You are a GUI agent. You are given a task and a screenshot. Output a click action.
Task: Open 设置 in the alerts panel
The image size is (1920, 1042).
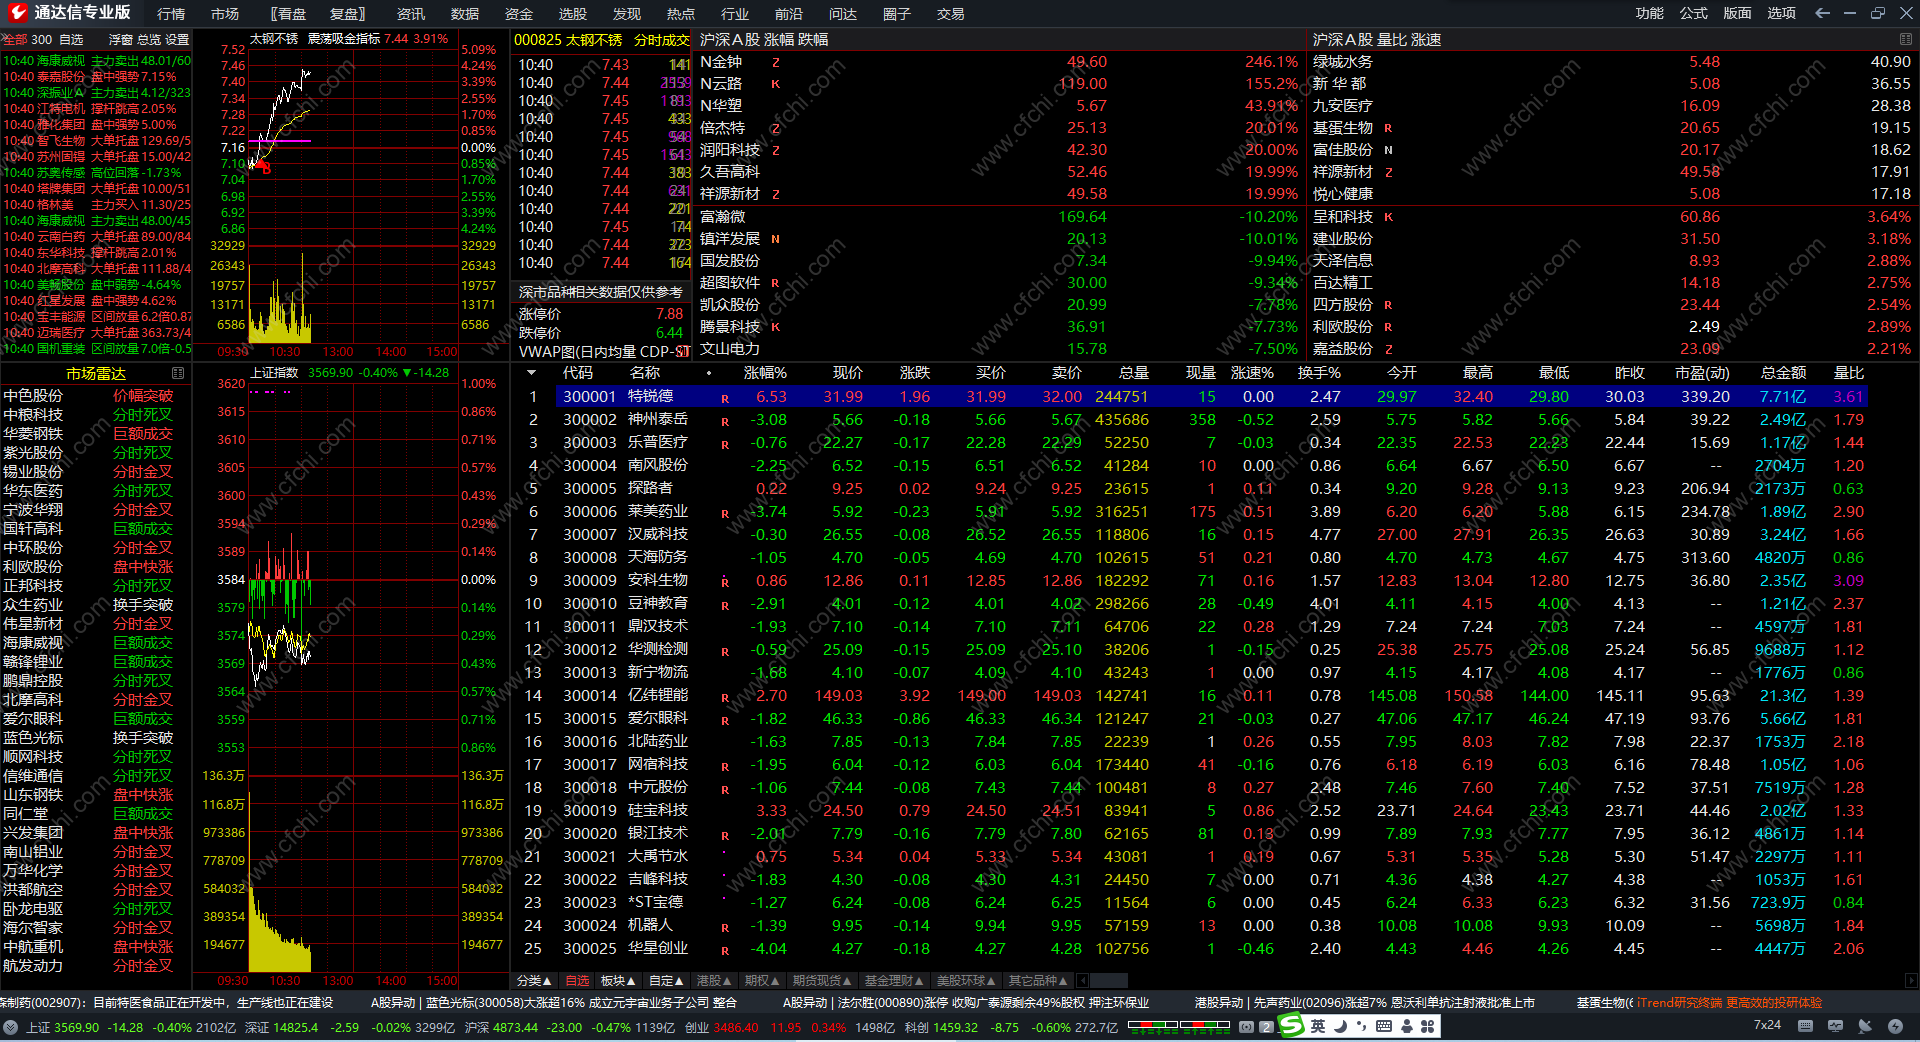(177, 40)
